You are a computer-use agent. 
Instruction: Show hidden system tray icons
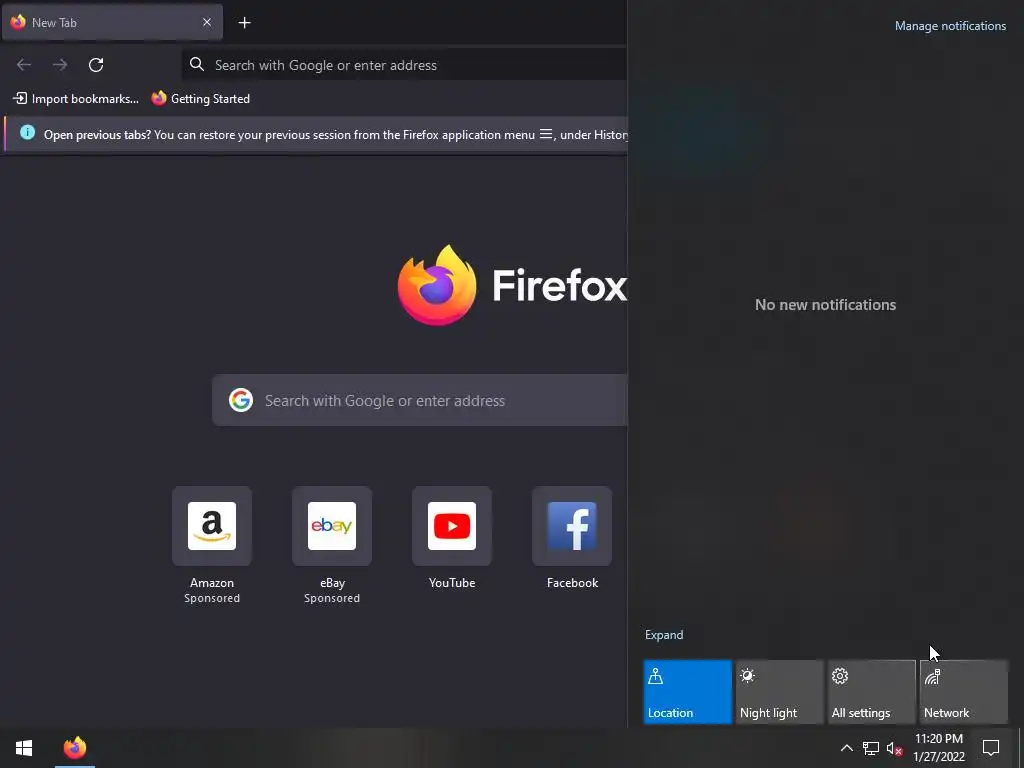[846, 748]
